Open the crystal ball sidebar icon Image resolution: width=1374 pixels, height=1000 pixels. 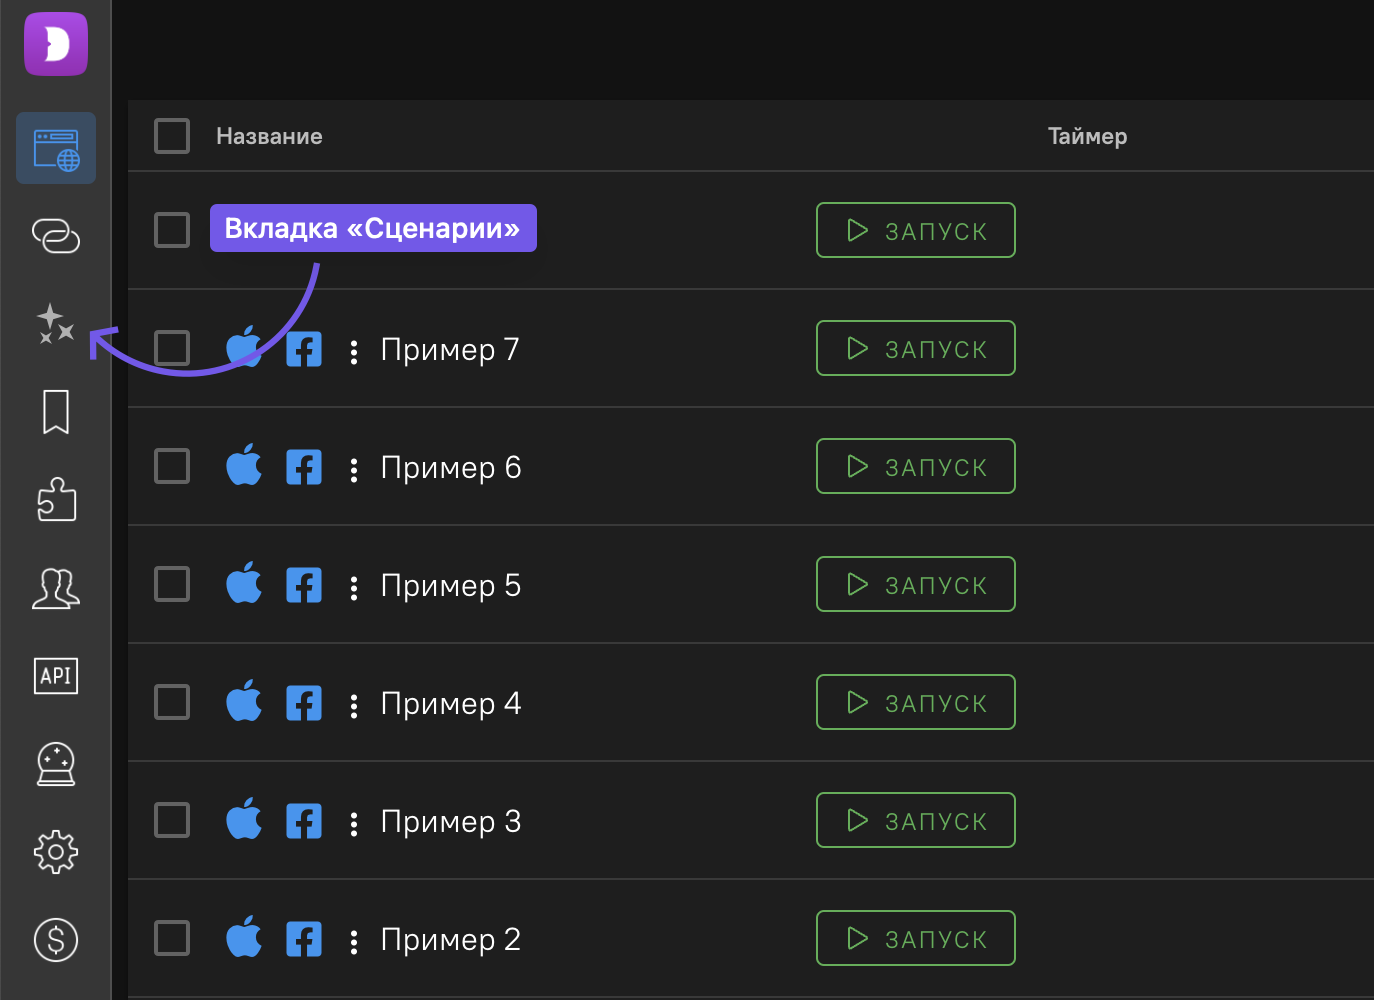[56, 764]
